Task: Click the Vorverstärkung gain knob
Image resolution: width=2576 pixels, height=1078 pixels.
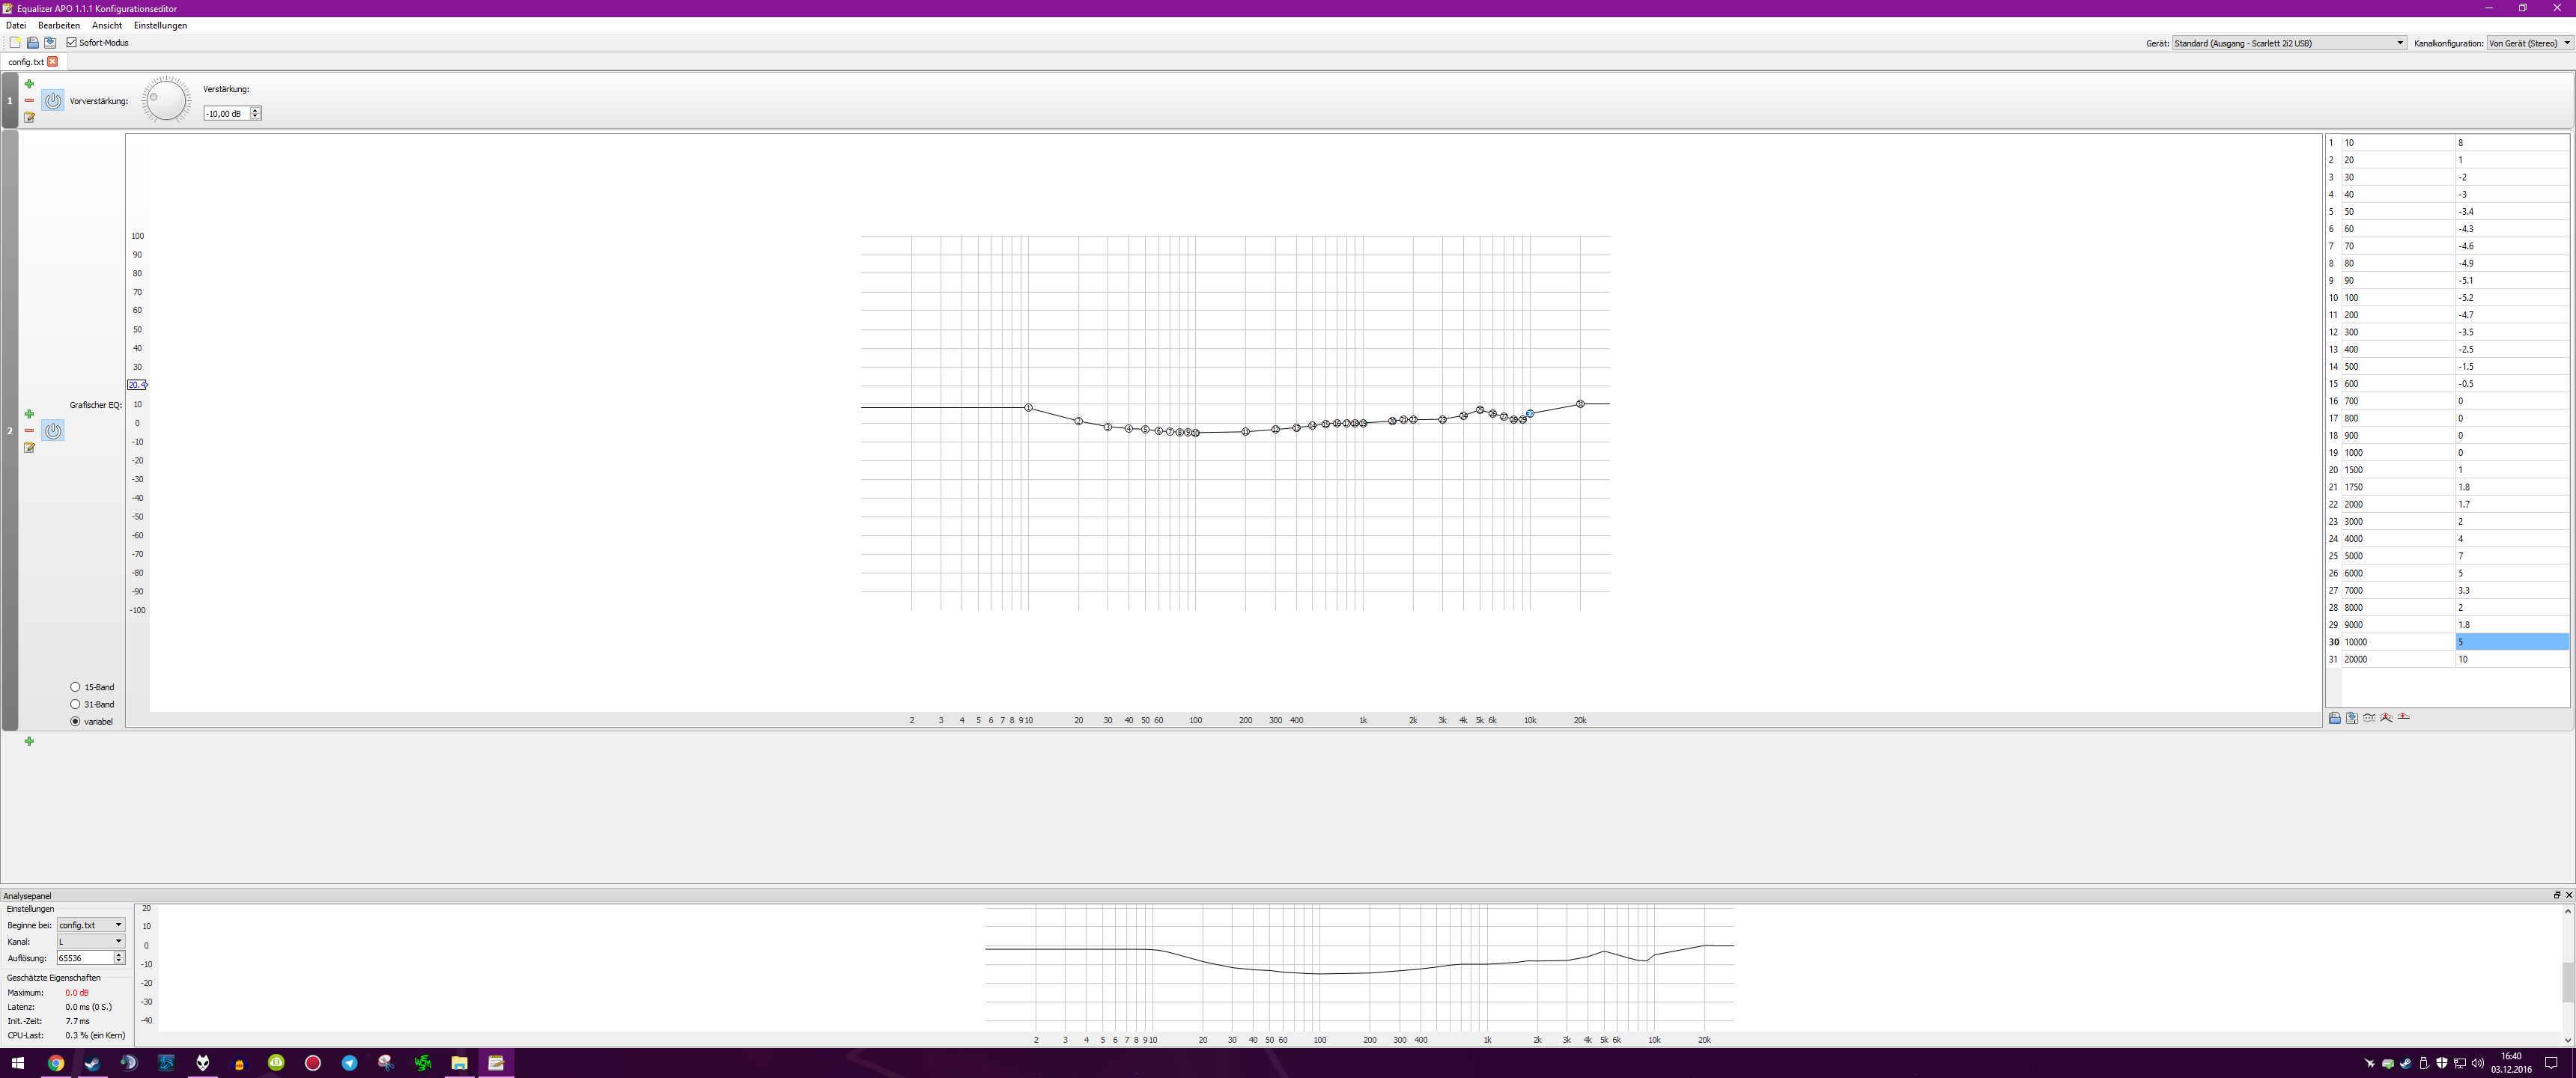Action: click(166, 100)
